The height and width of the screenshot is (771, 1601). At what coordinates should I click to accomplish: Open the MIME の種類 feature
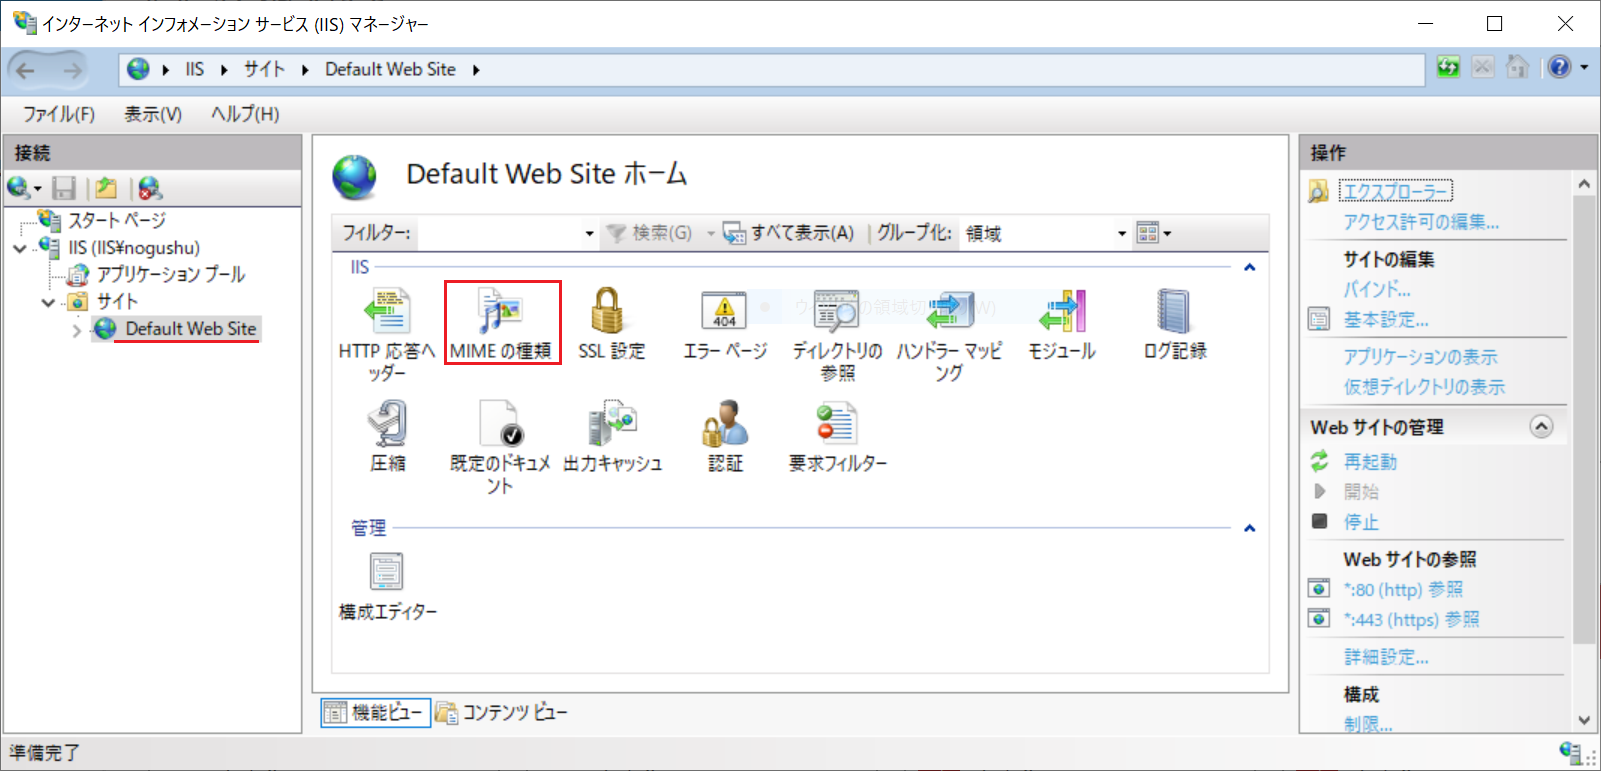[500, 324]
